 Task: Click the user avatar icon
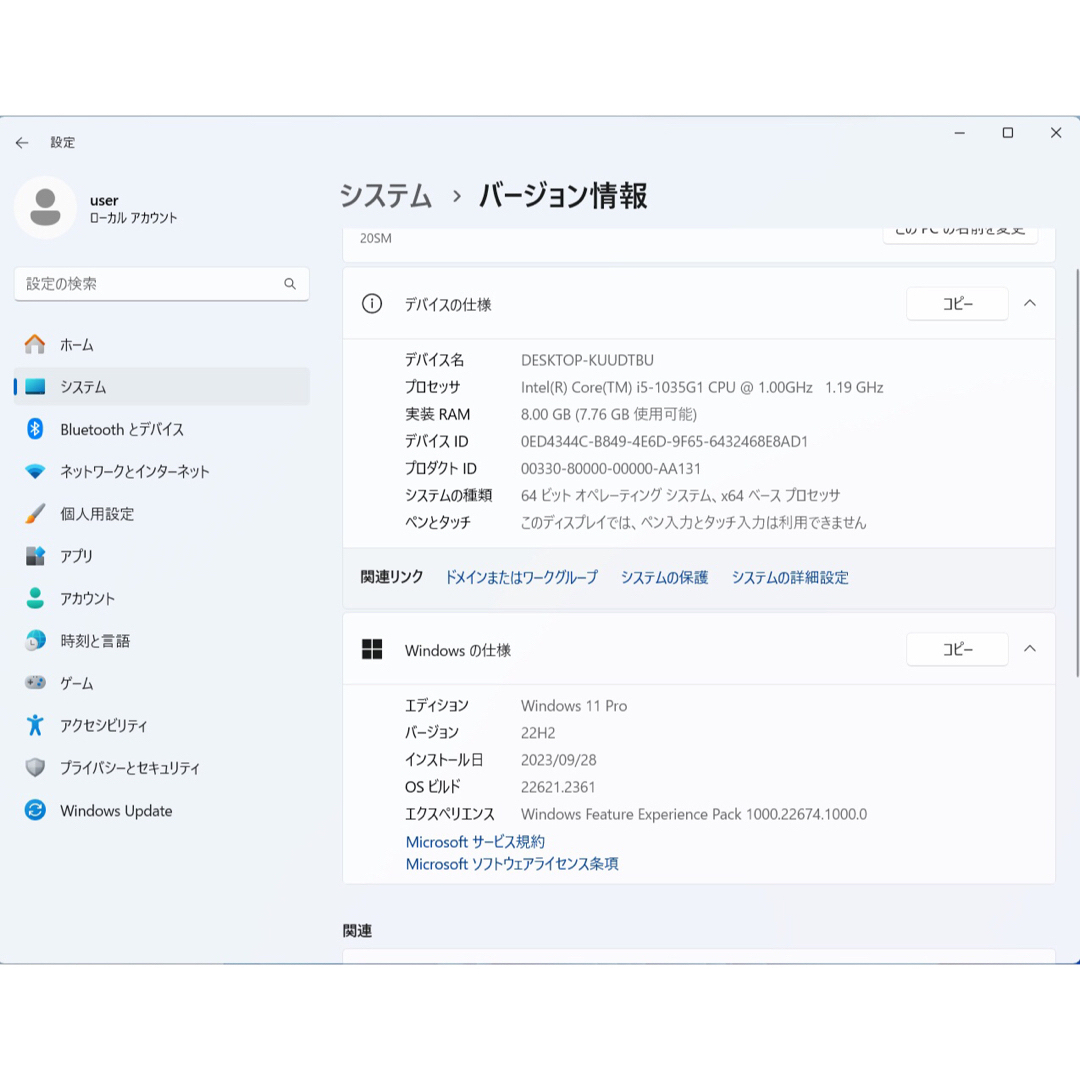(45, 207)
